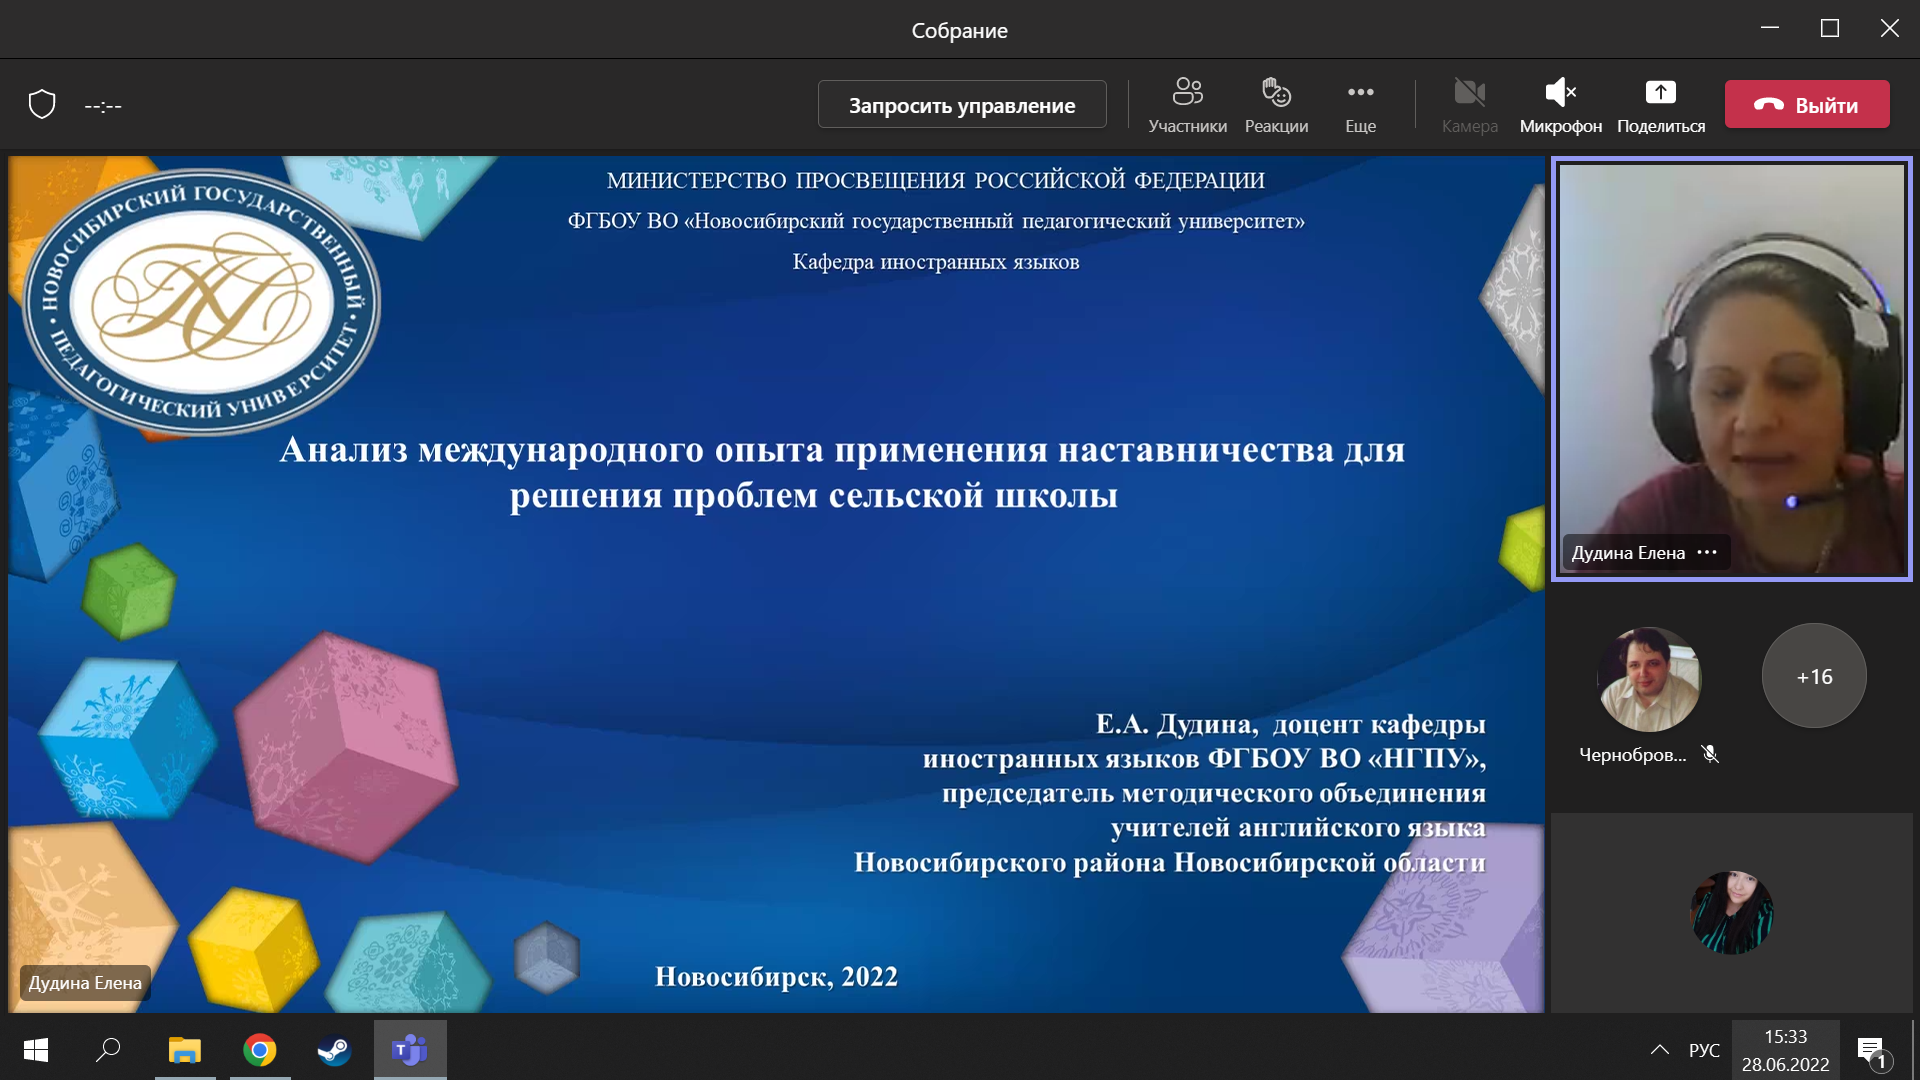1920x1080 pixels.
Task: Show the +16 additional participants
Action: point(1814,676)
